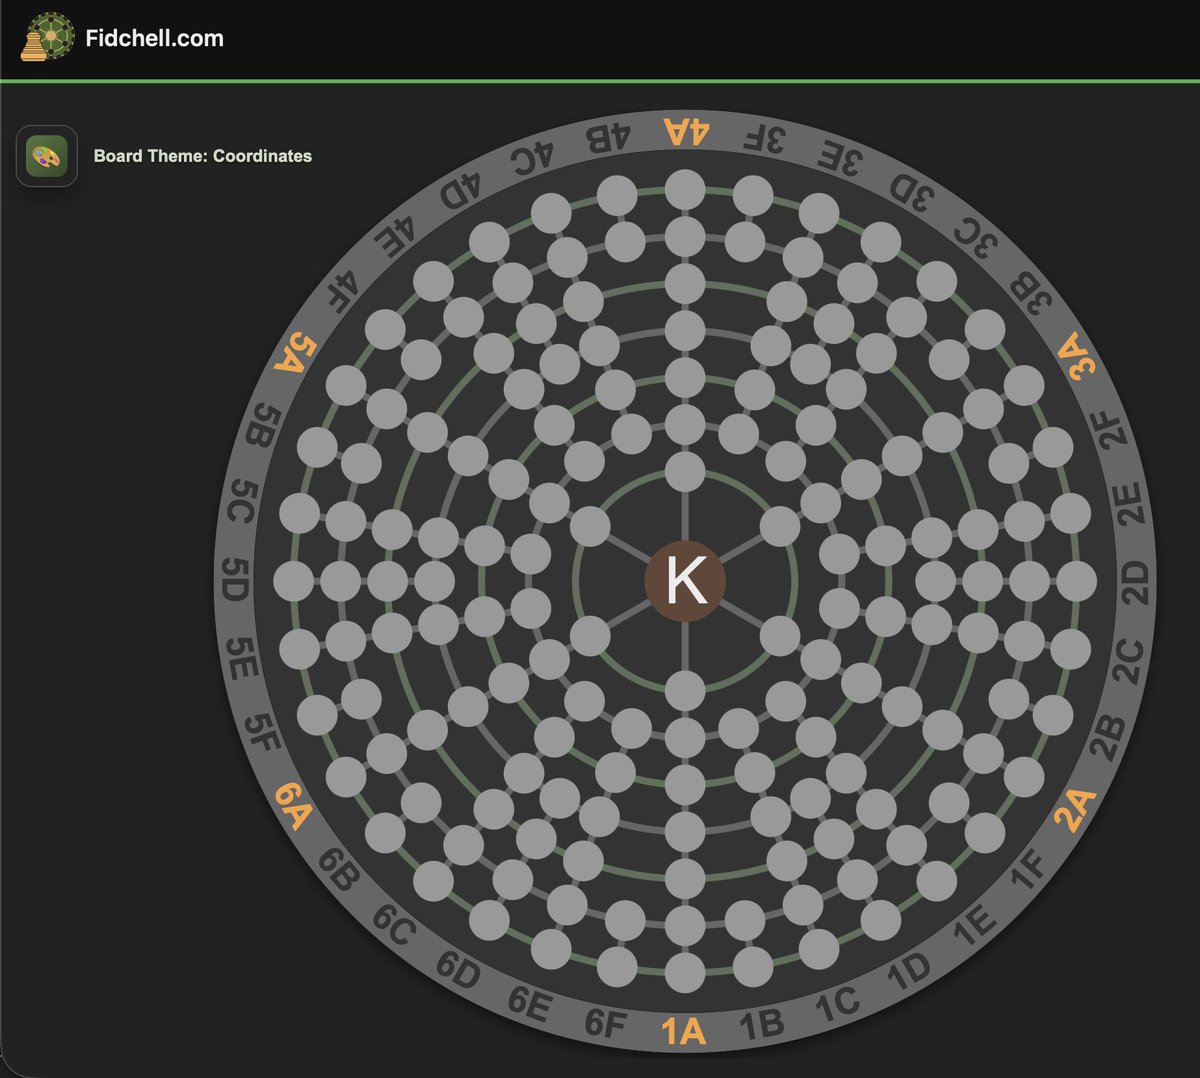Click the 3E coordinate label

(x=838, y=157)
